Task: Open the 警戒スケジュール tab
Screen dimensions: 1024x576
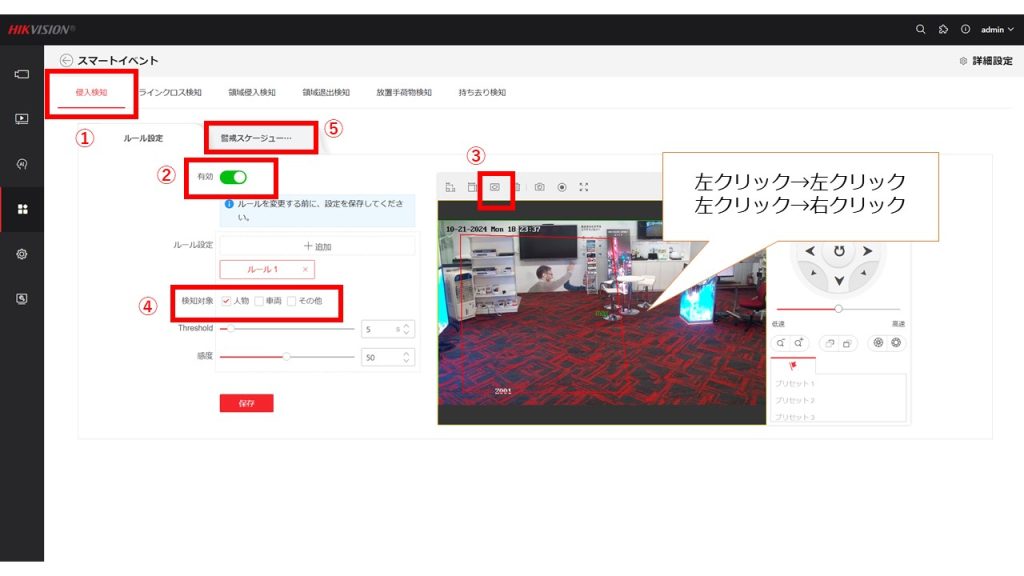Action: [256, 138]
